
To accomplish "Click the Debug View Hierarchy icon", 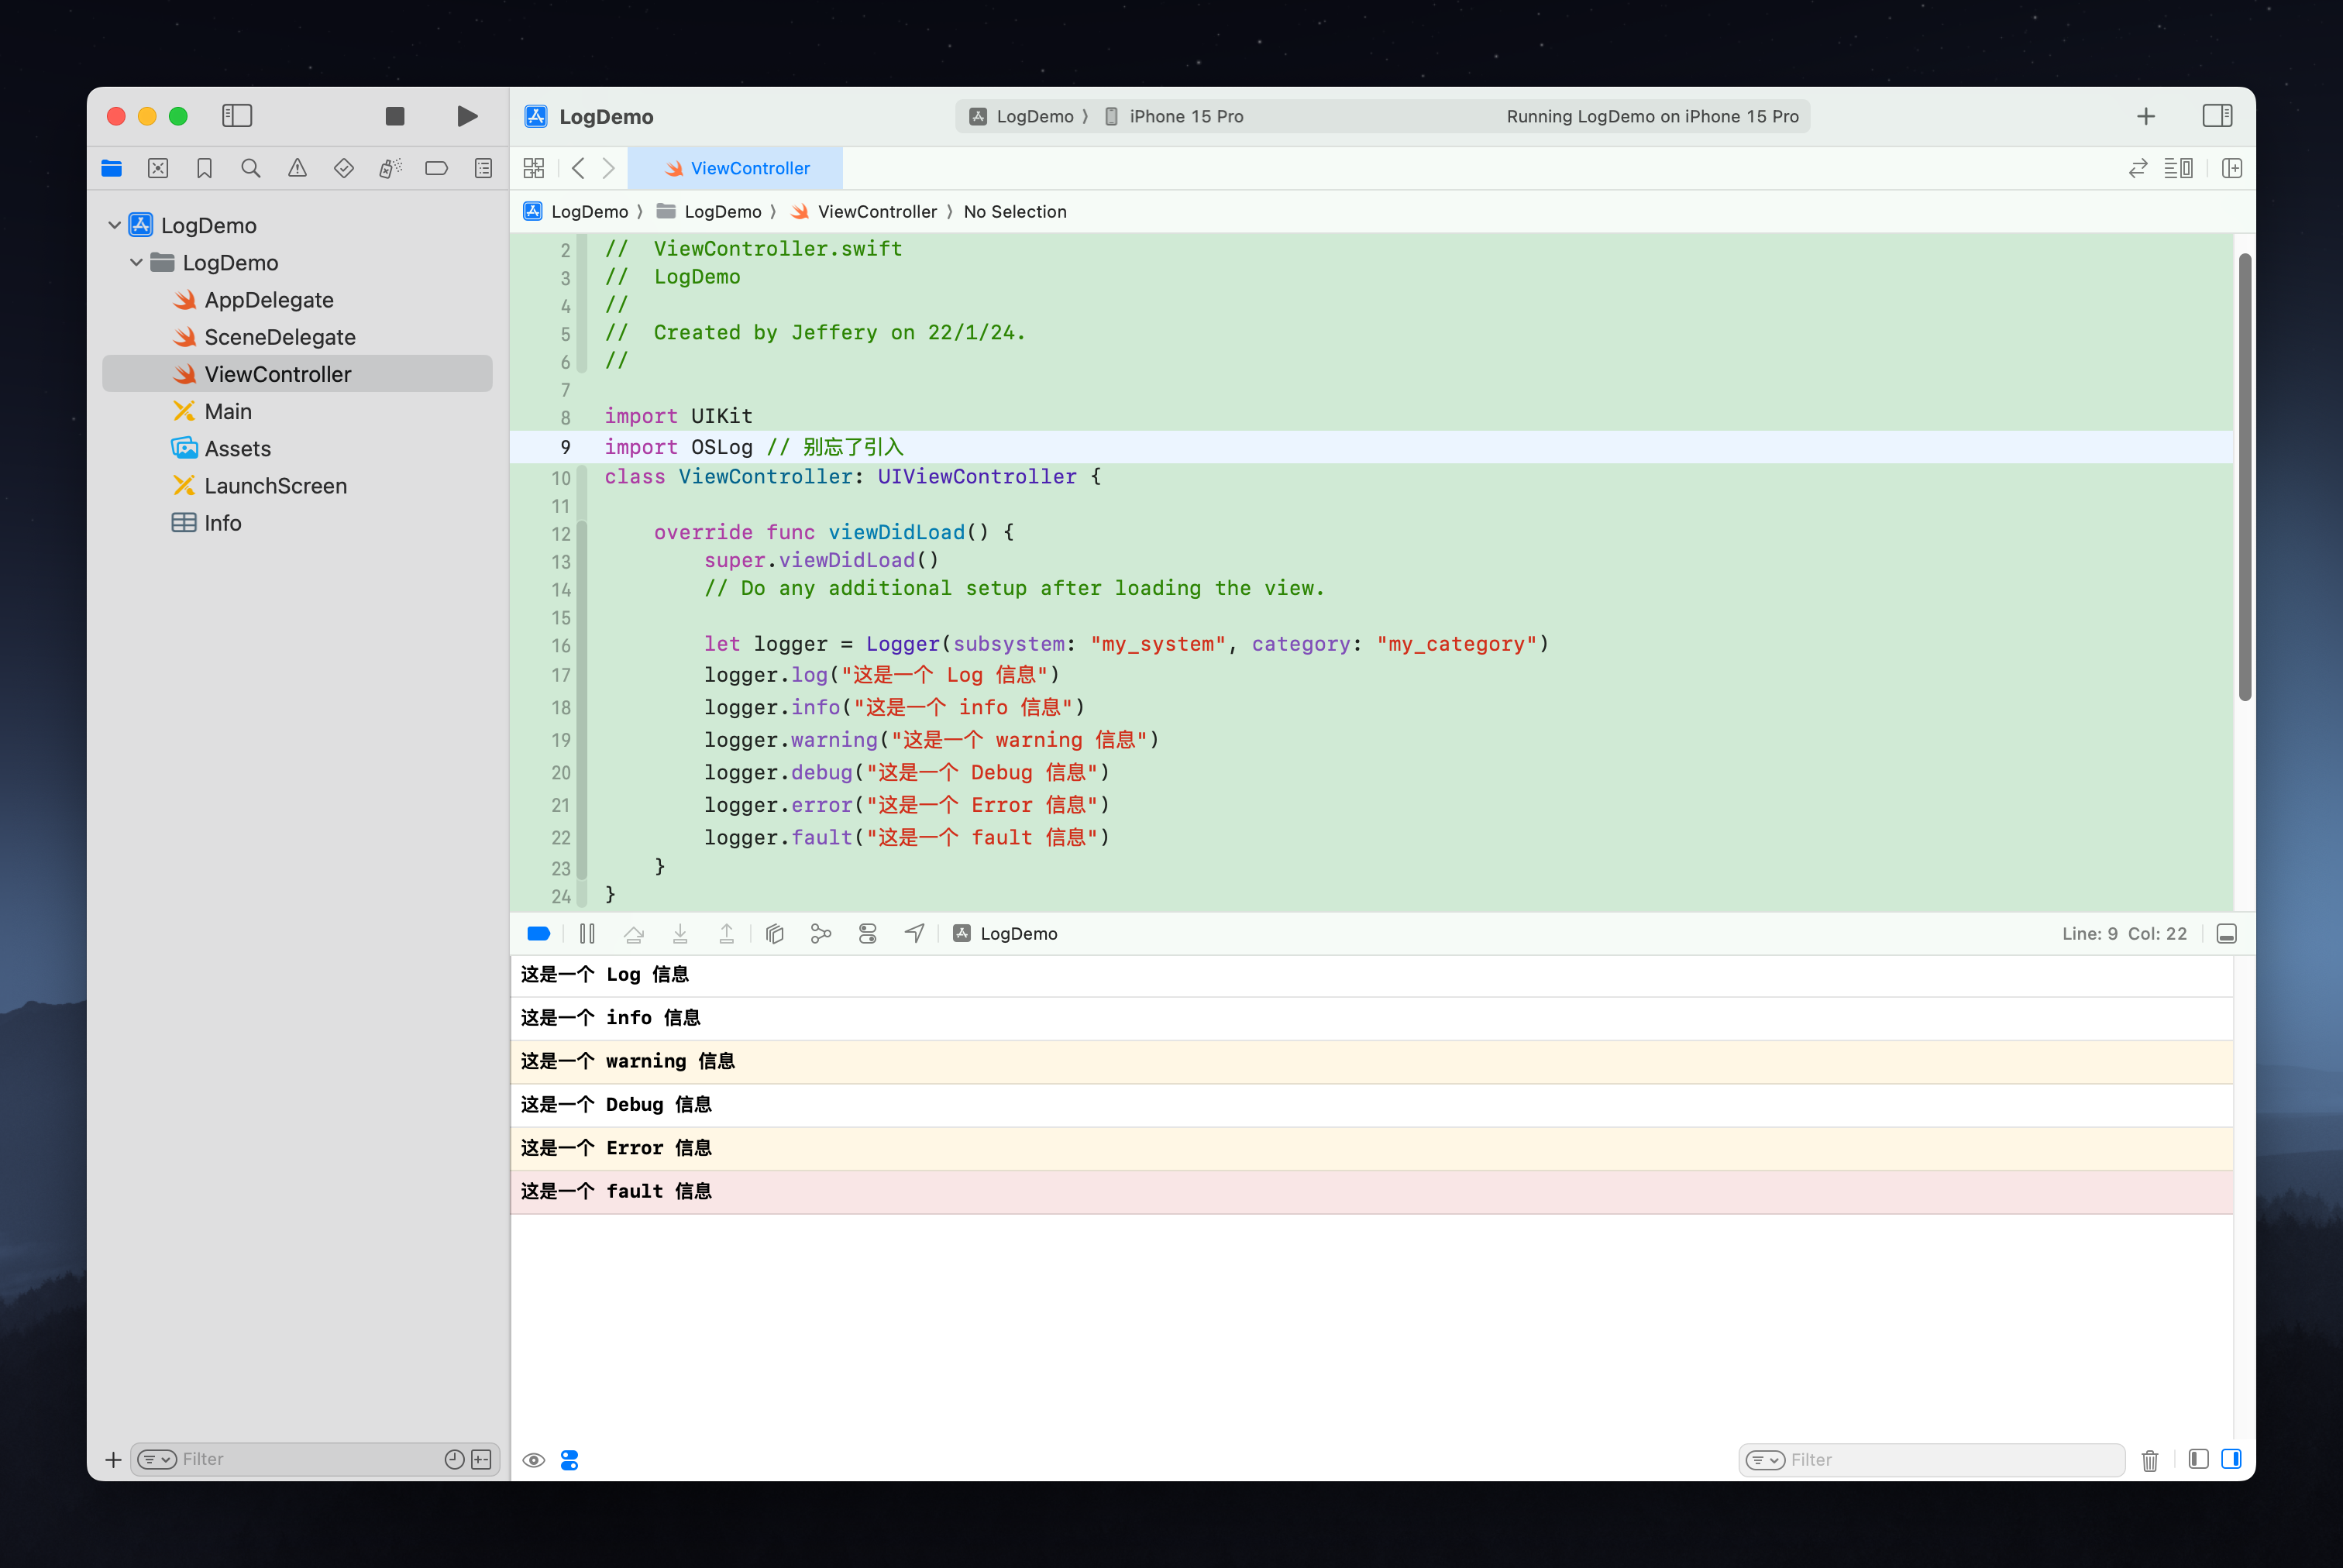I will tap(774, 933).
